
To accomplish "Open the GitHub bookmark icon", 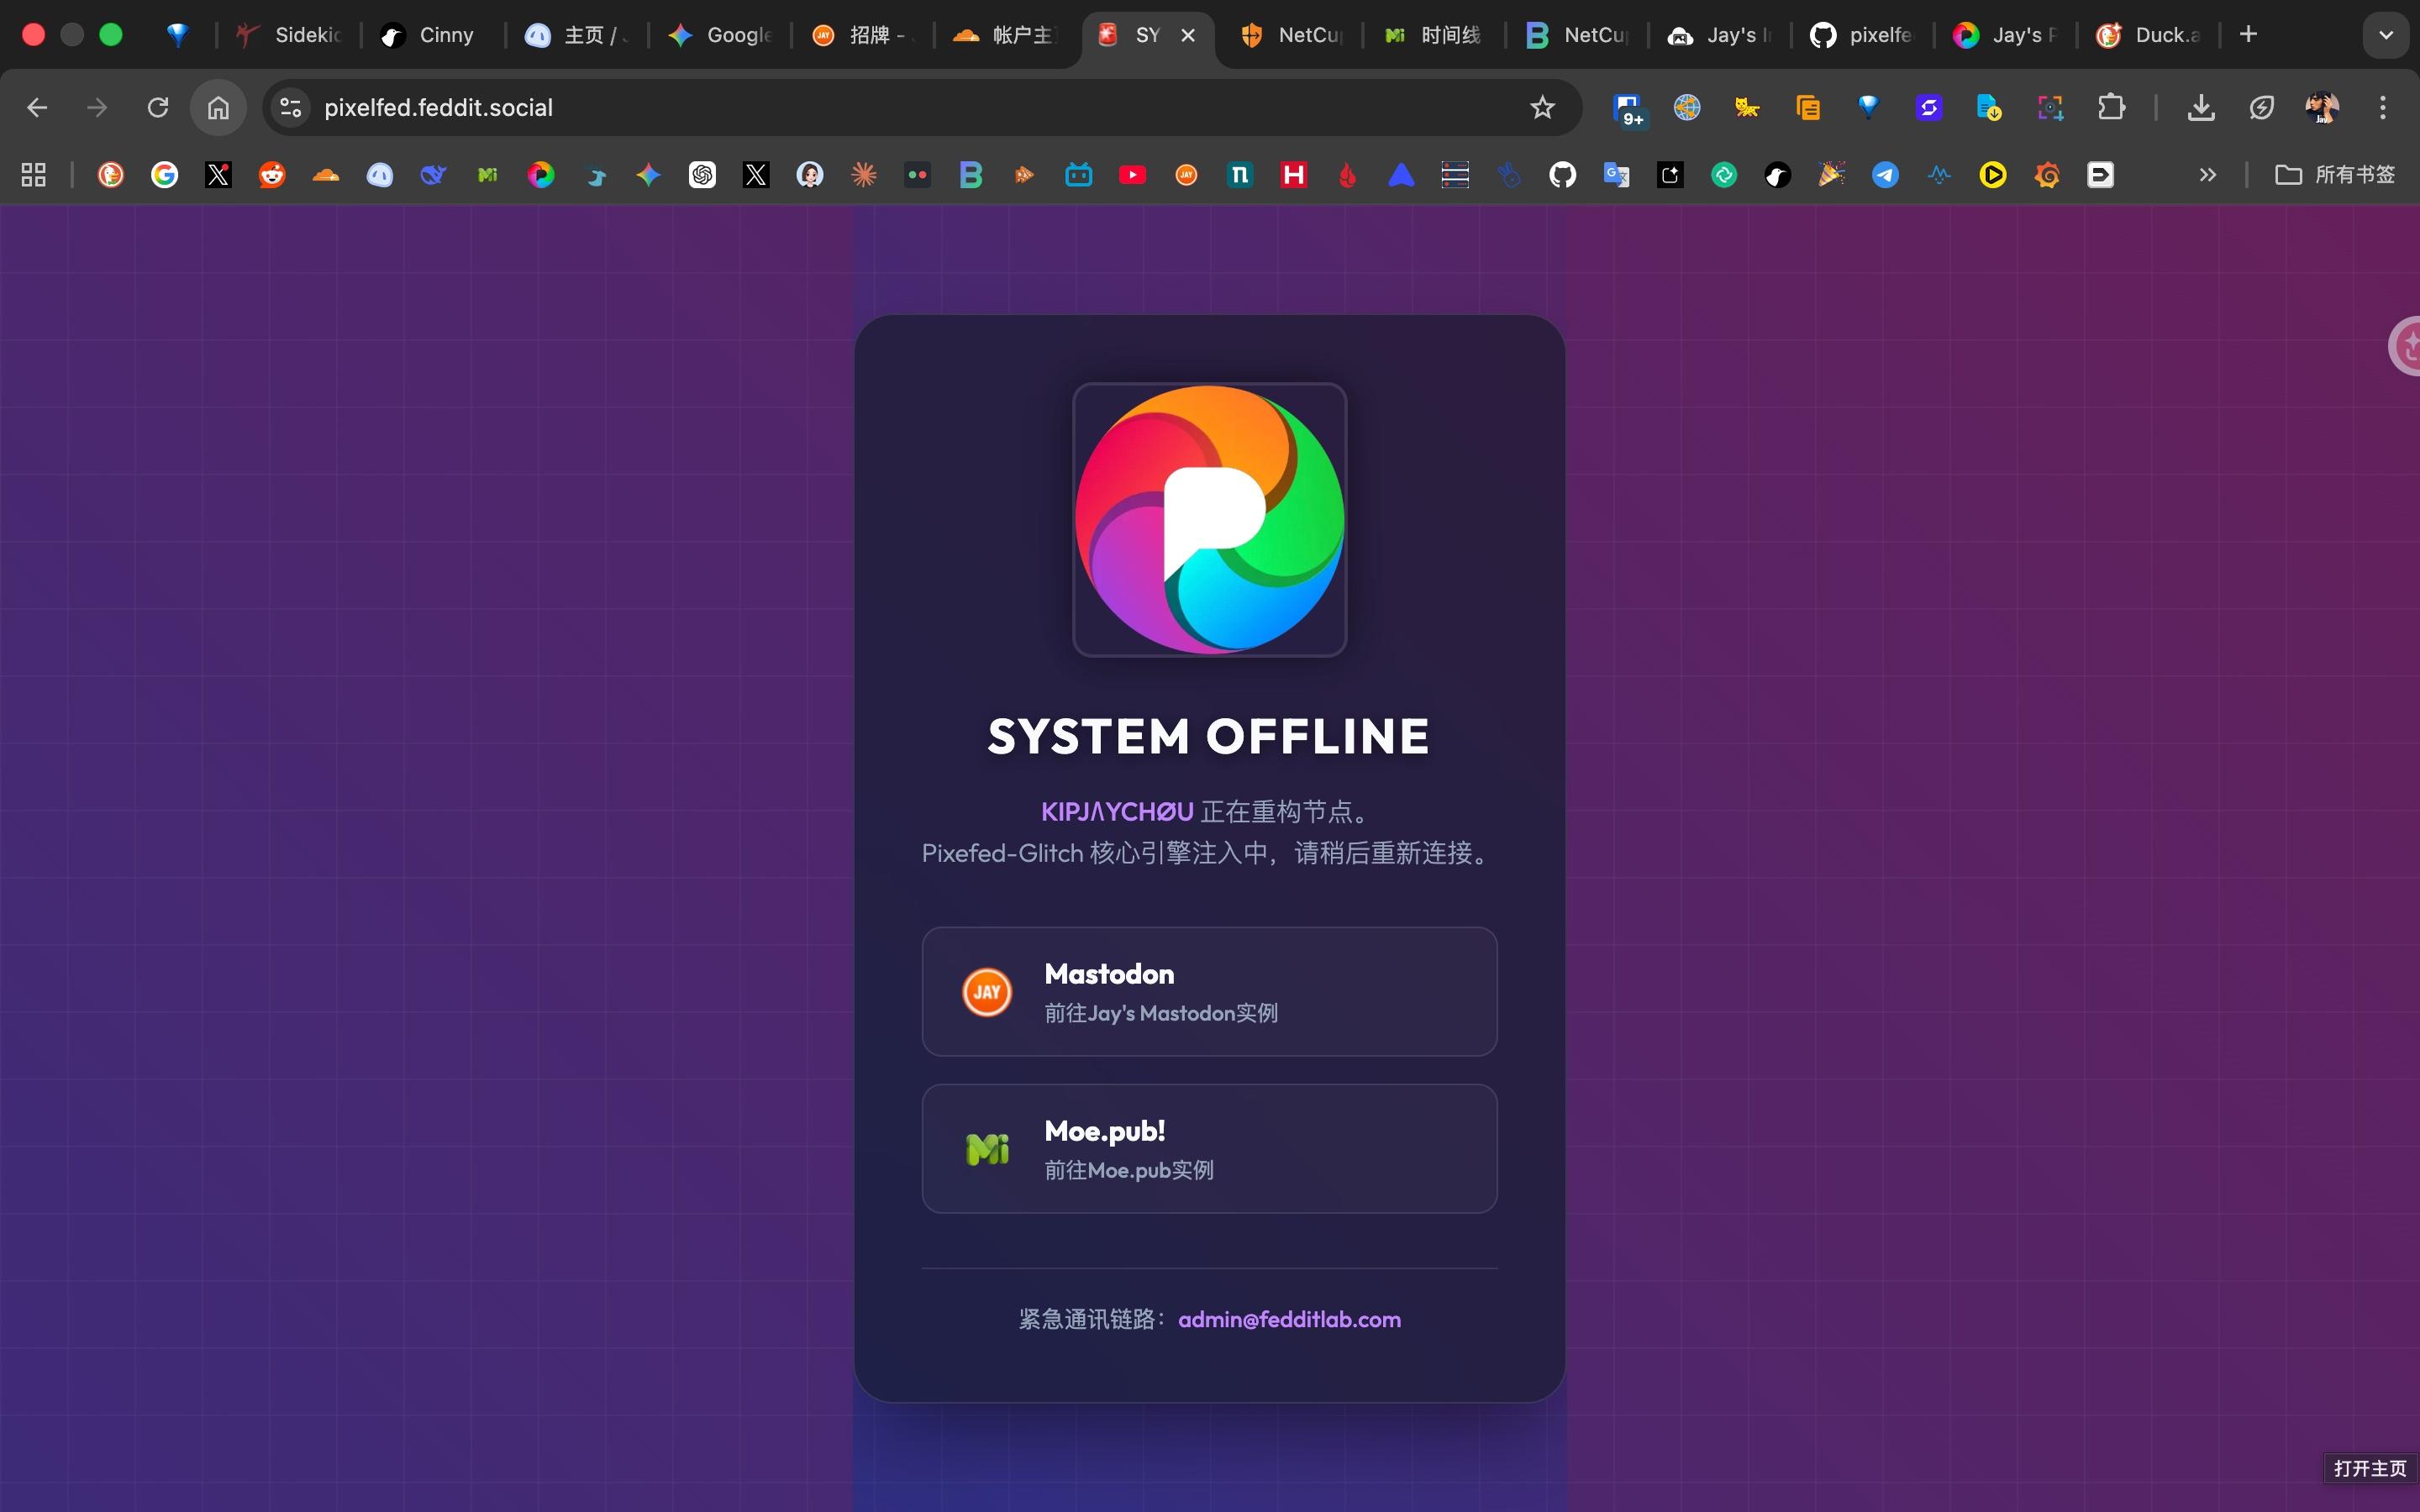I will click(1562, 175).
